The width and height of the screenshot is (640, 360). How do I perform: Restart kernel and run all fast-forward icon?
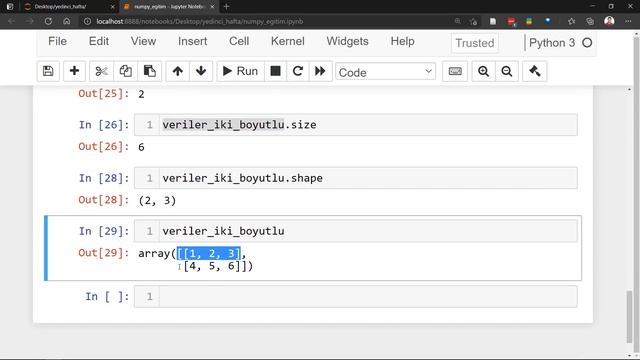click(x=320, y=71)
